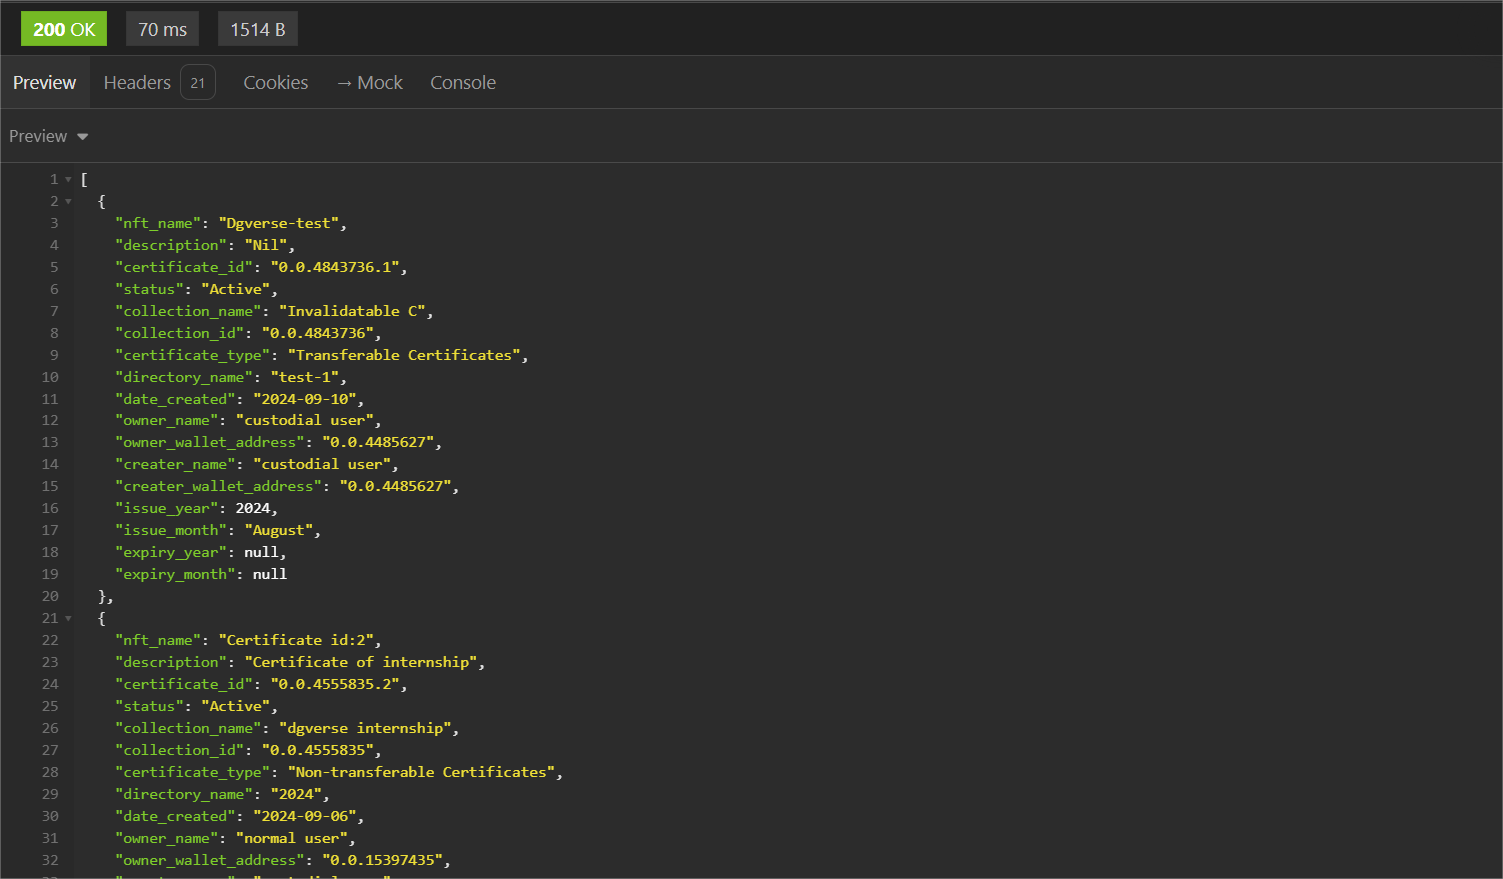Screen dimensions: 1503x879
Task: Click the arrow icon beside Mock
Action: (x=345, y=82)
